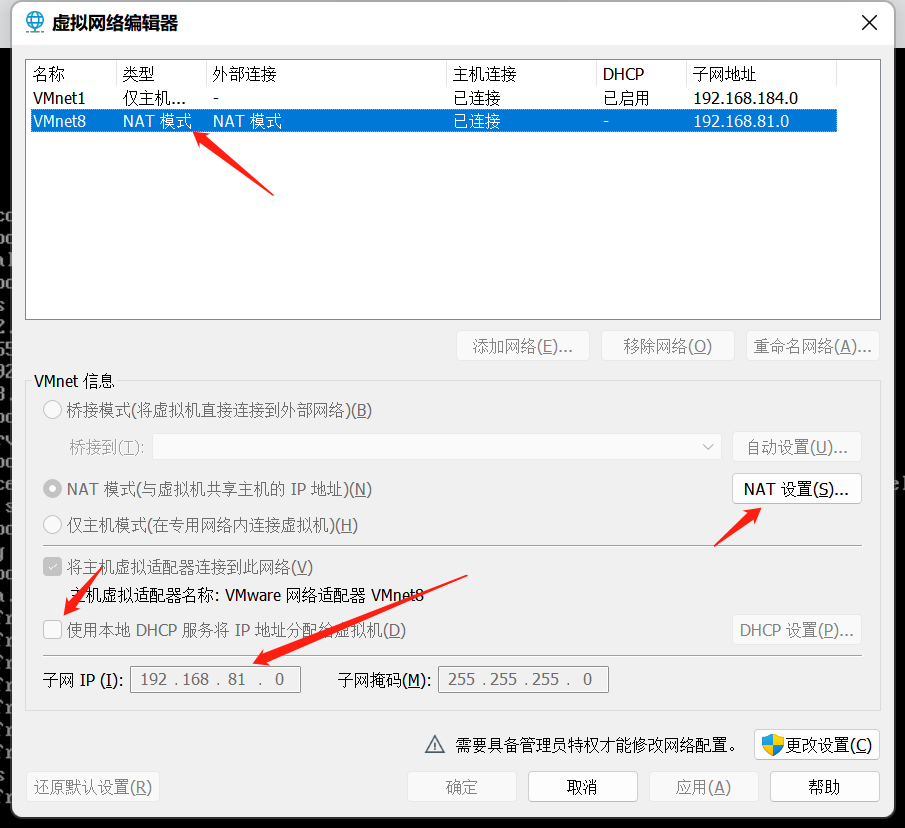Select the NAT 模式 radio button
Screen dimensions: 905x828
pyautogui.click(x=53, y=489)
